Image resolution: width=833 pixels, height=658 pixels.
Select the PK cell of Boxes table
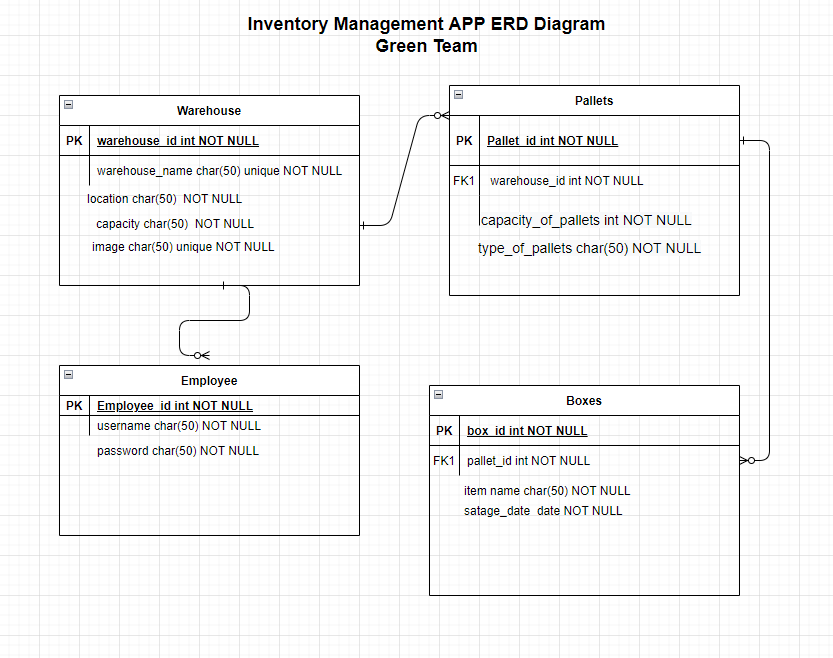pyautogui.click(x=444, y=430)
